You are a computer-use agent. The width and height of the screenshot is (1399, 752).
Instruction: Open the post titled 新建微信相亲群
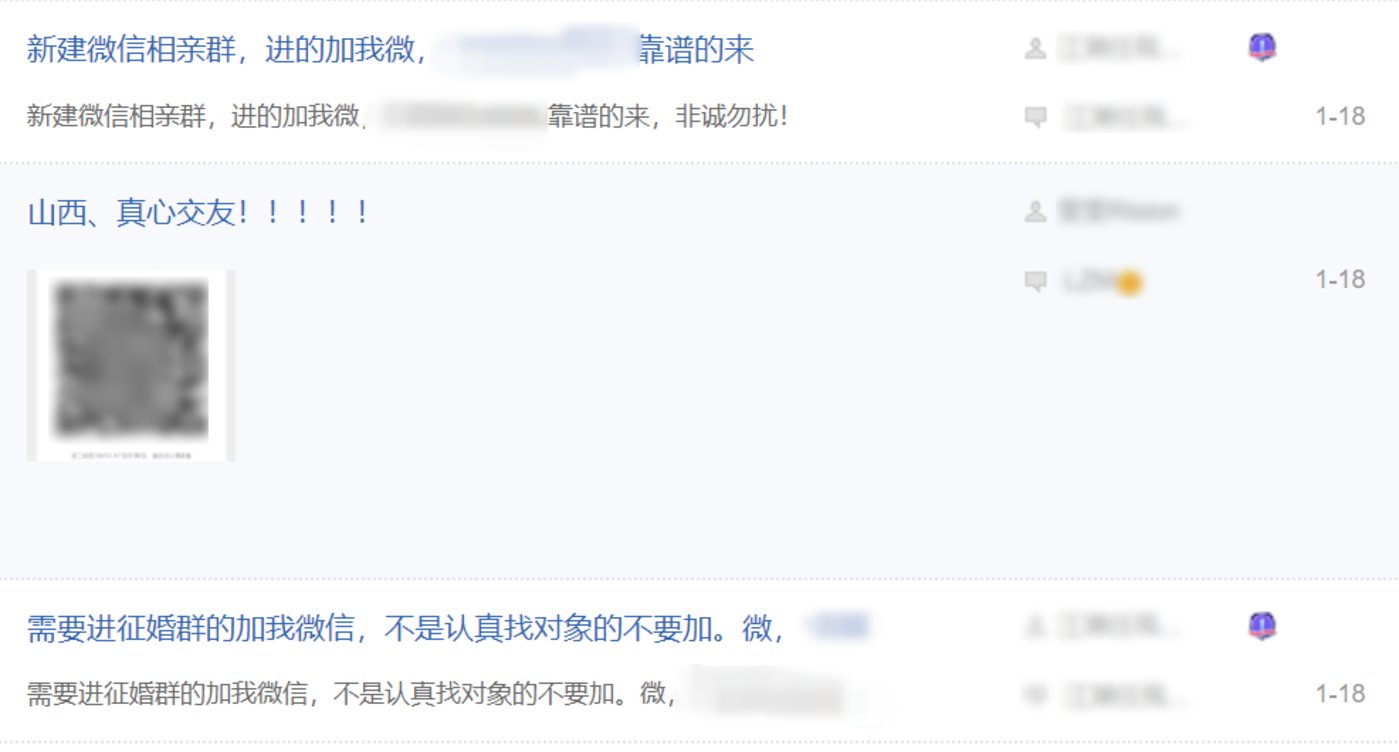click(x=390, y=50)
